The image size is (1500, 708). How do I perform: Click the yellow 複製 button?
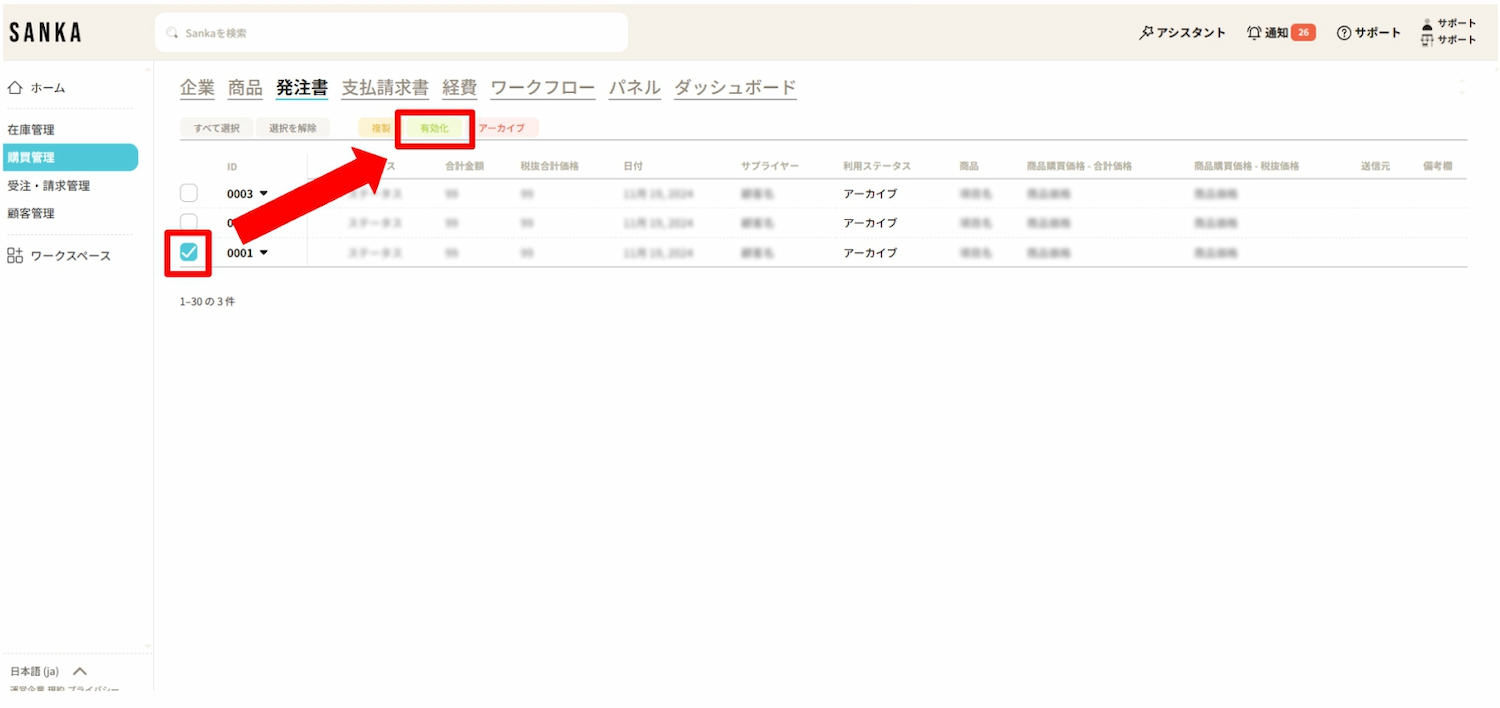click(x=381, y=128)
